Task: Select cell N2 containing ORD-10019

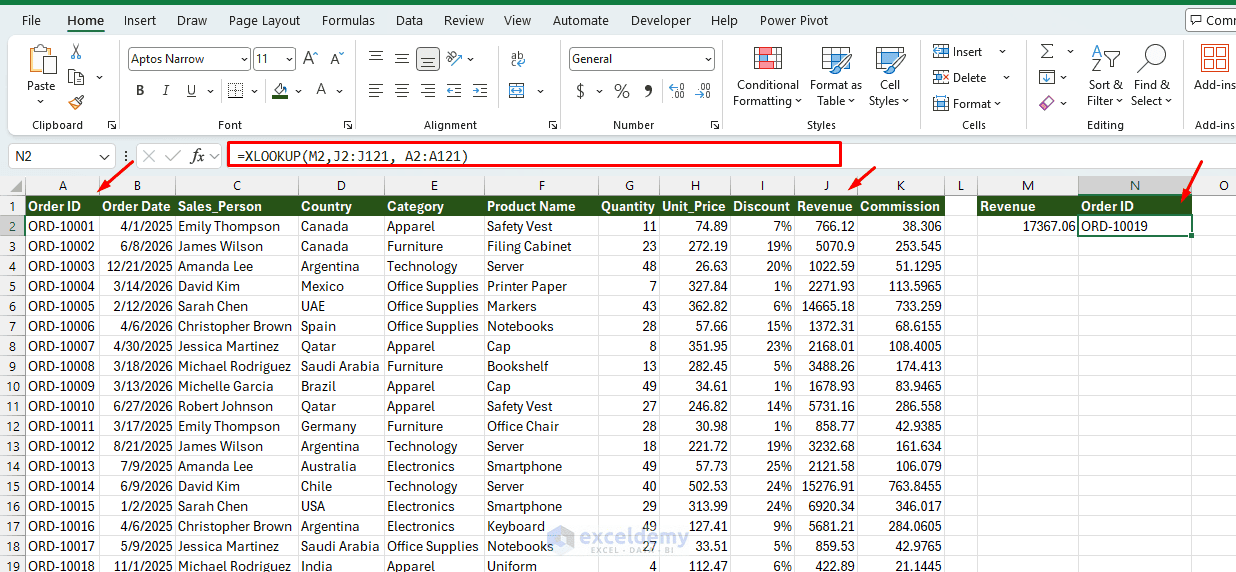Action: tap(1135, 226)
